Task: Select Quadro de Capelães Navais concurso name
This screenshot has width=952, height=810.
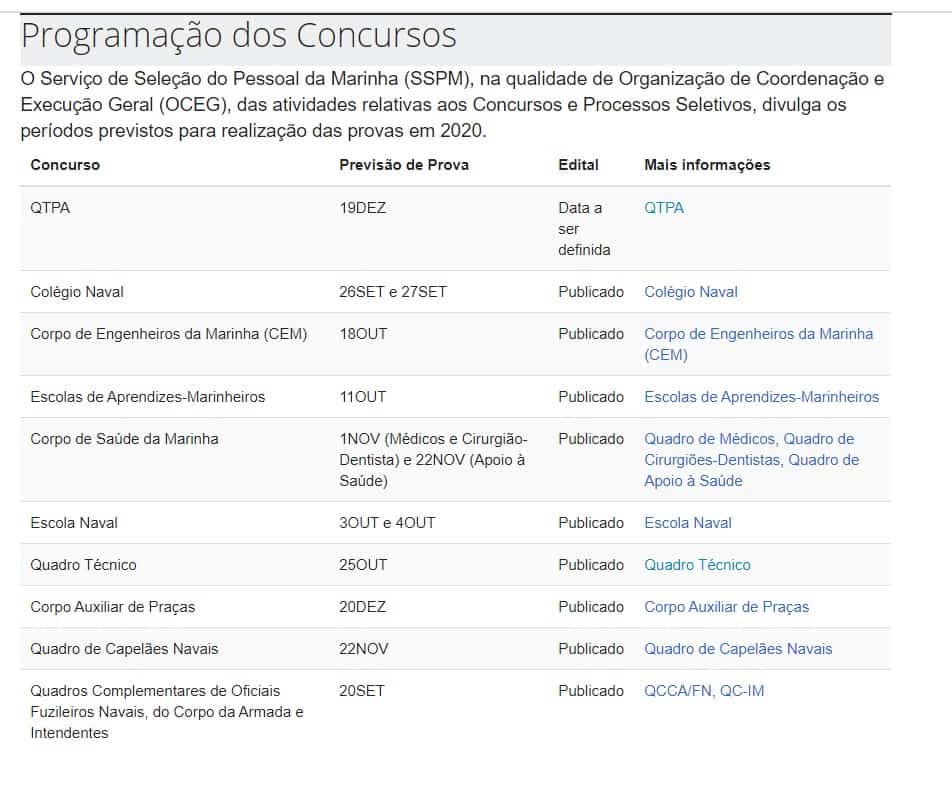Action: (124, 648)
